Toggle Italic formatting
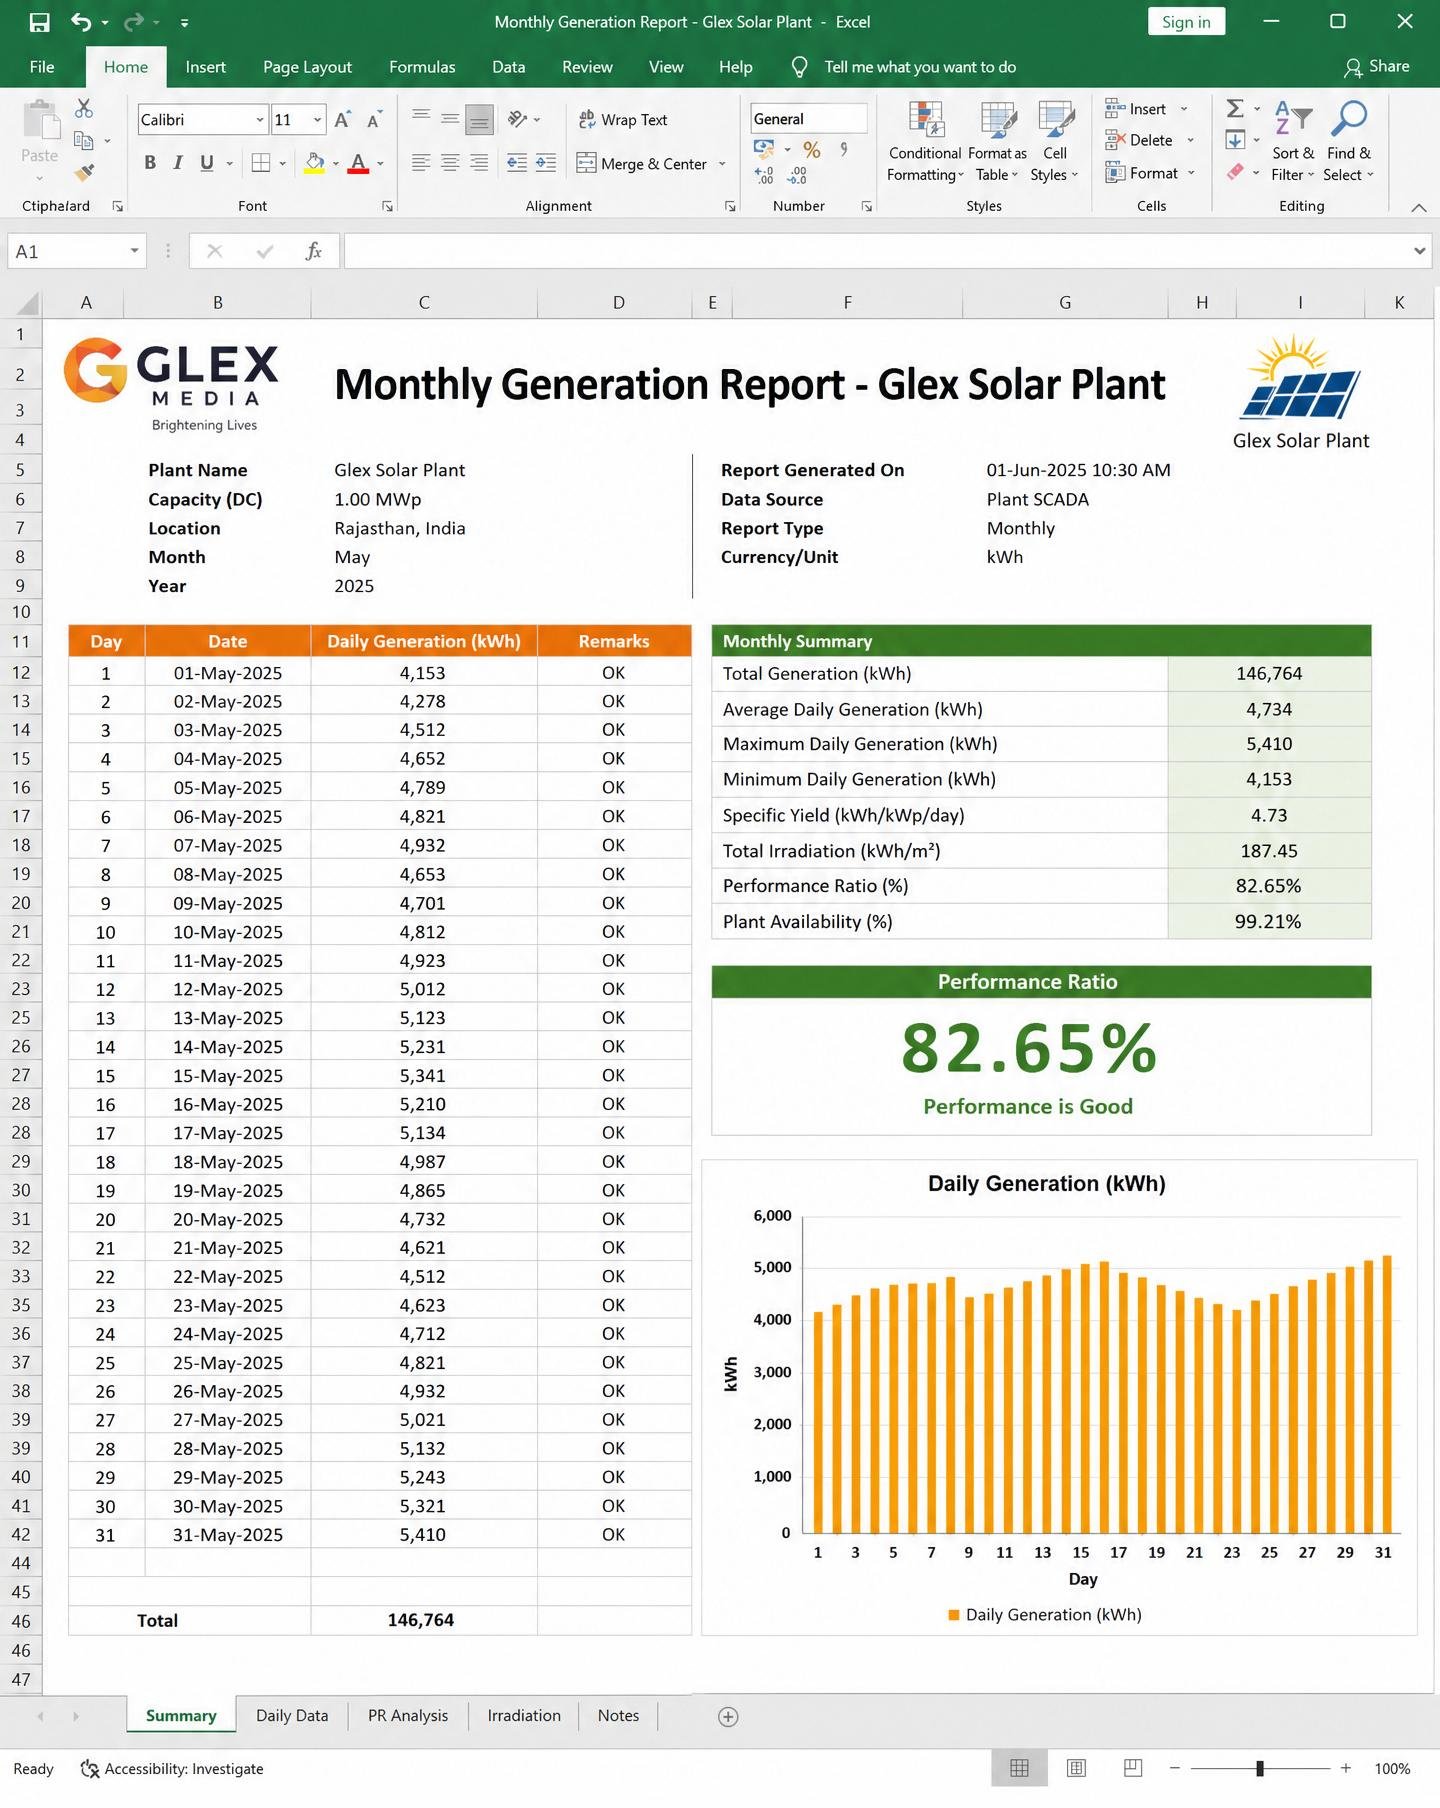This screenshot has width=1440, height=1808. (178, 163)
